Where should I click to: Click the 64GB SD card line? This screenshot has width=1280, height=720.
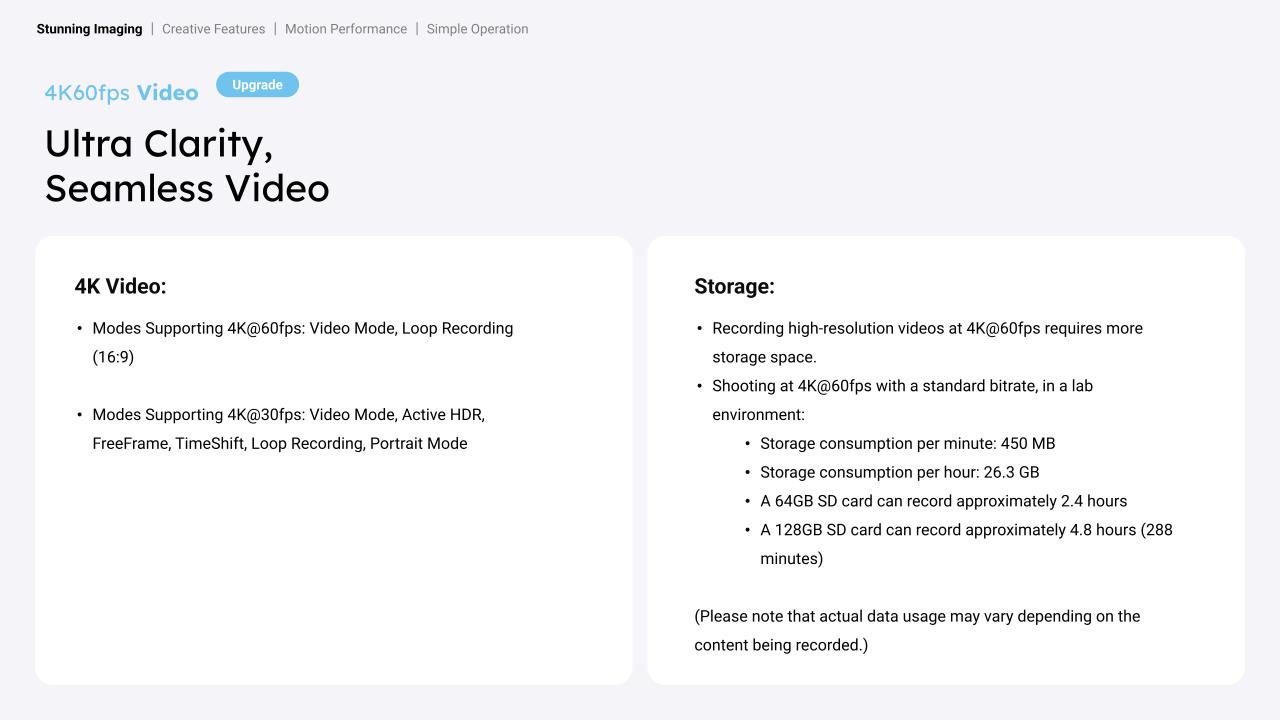click(x=943, y=501)
